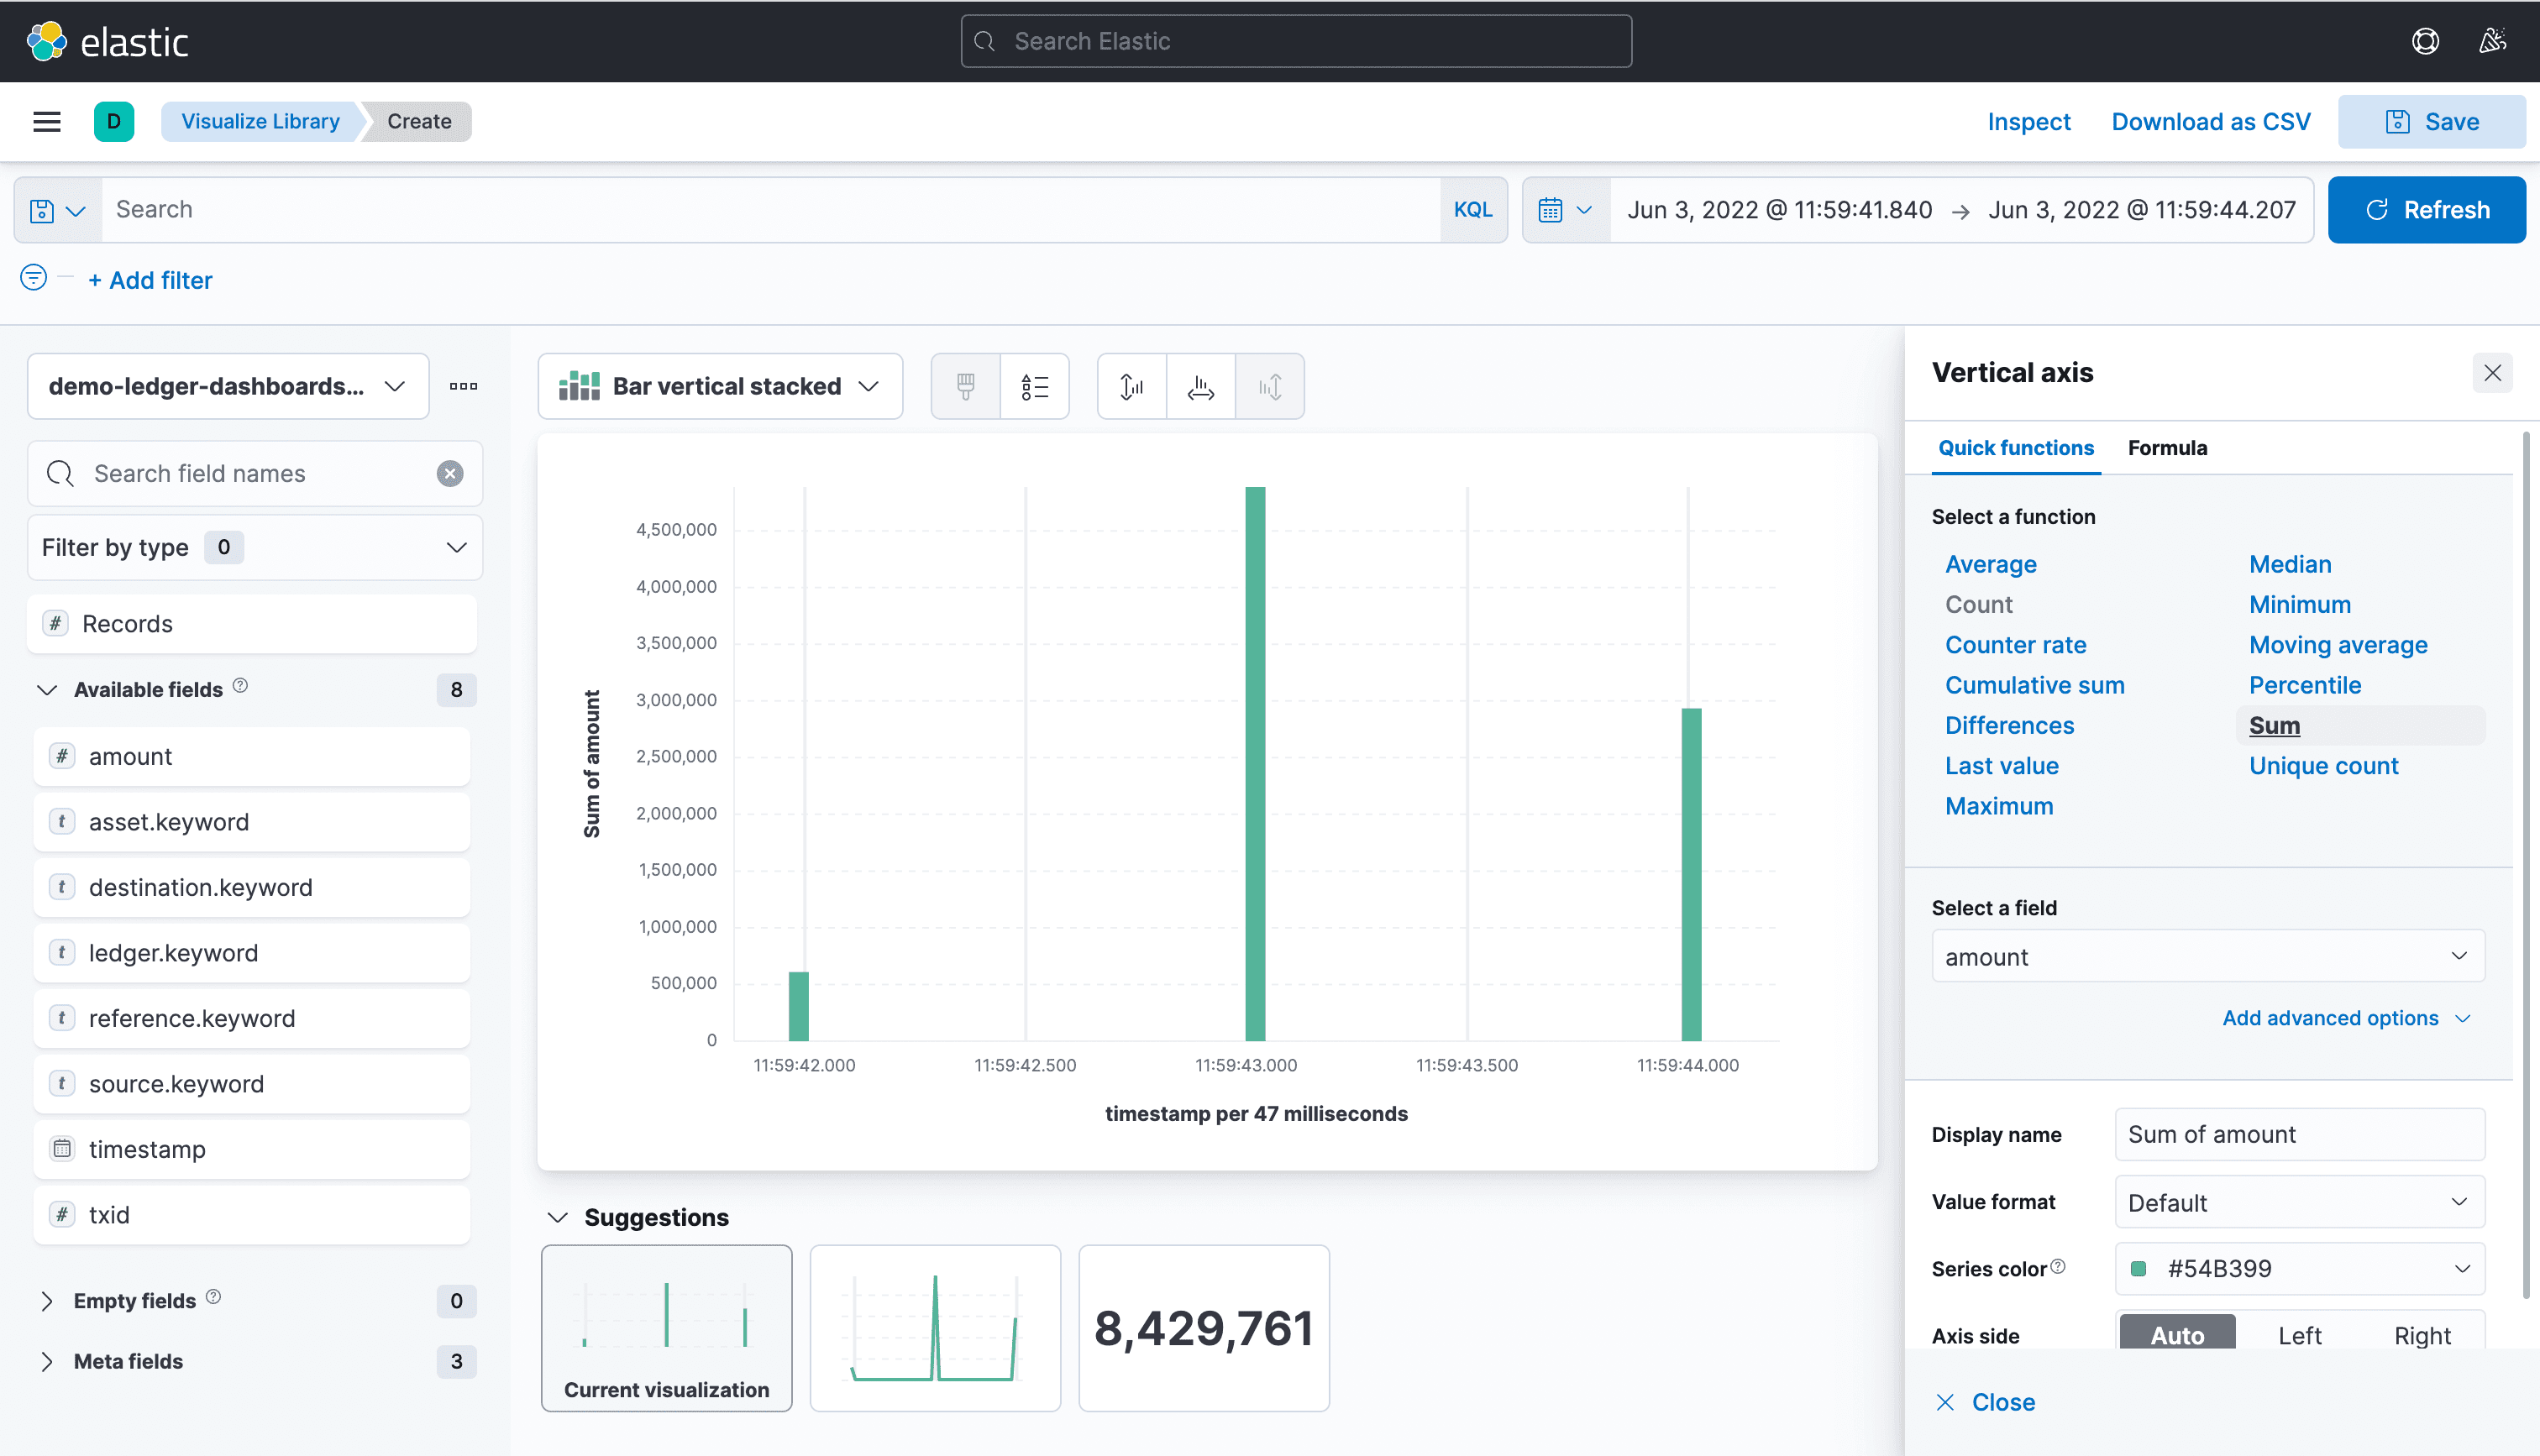
Task: Open the legend settings icon
Action: point(1034,386)
